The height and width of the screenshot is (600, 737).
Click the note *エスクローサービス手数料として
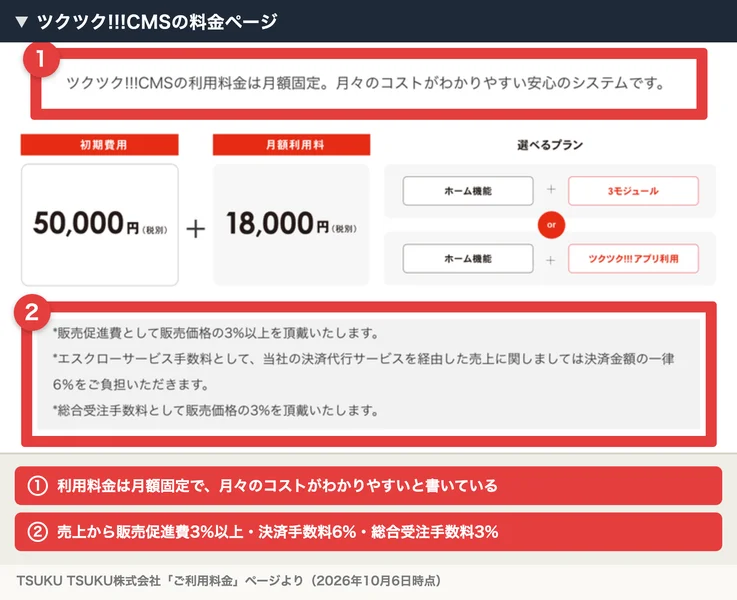363,359
